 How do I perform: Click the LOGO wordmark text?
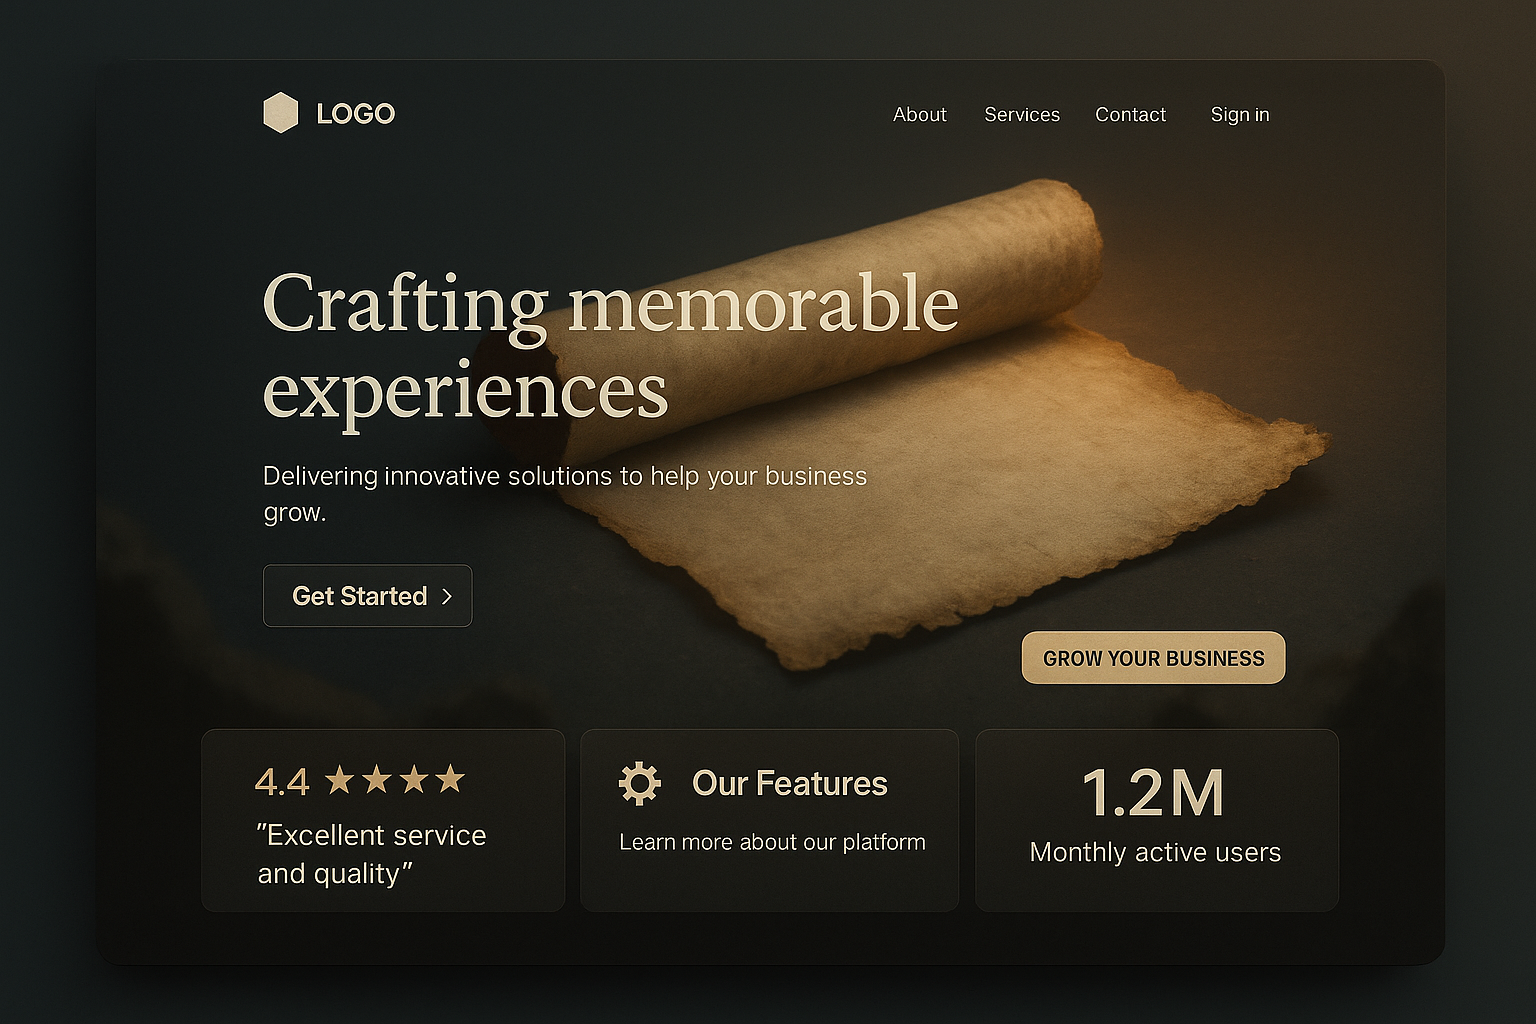[x=356, y=114]
